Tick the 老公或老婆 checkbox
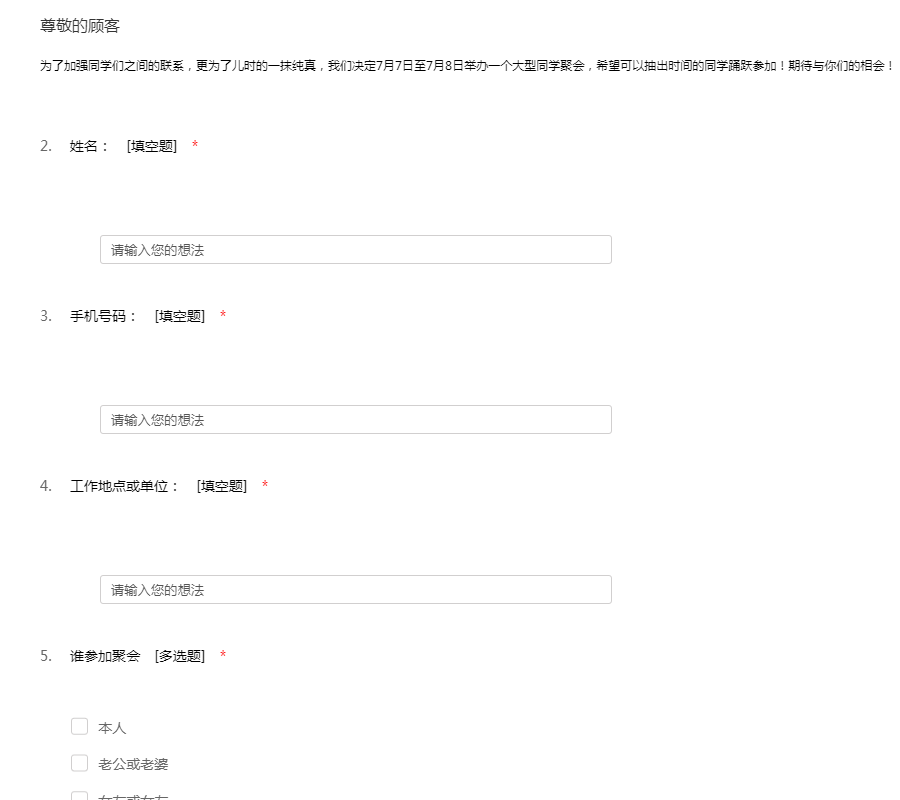Screen dimensions: 900x800 coord(80,763)
